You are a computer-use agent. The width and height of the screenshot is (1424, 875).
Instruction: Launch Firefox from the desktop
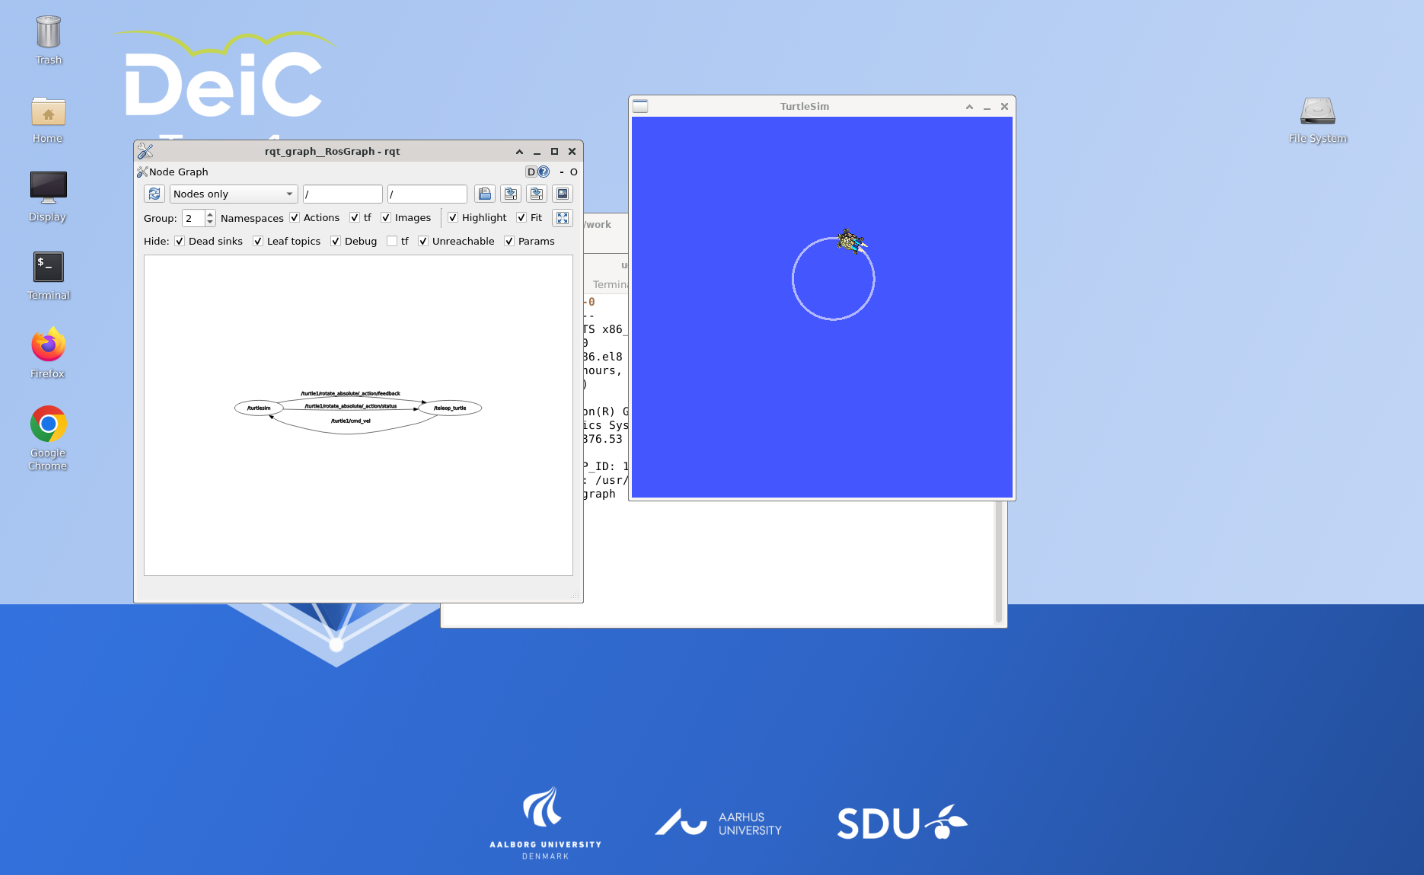[48, 353]
